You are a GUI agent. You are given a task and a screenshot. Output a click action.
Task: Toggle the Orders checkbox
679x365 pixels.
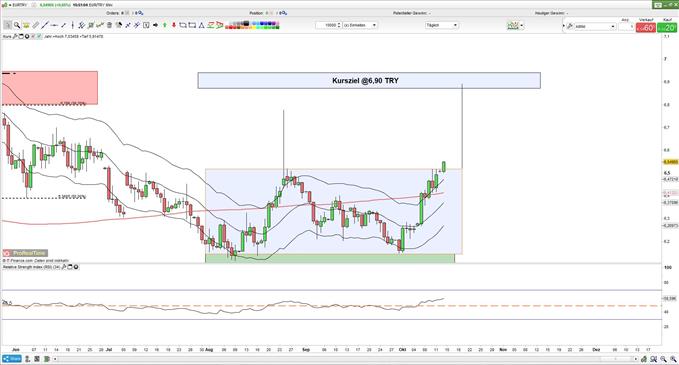[127, 13]
